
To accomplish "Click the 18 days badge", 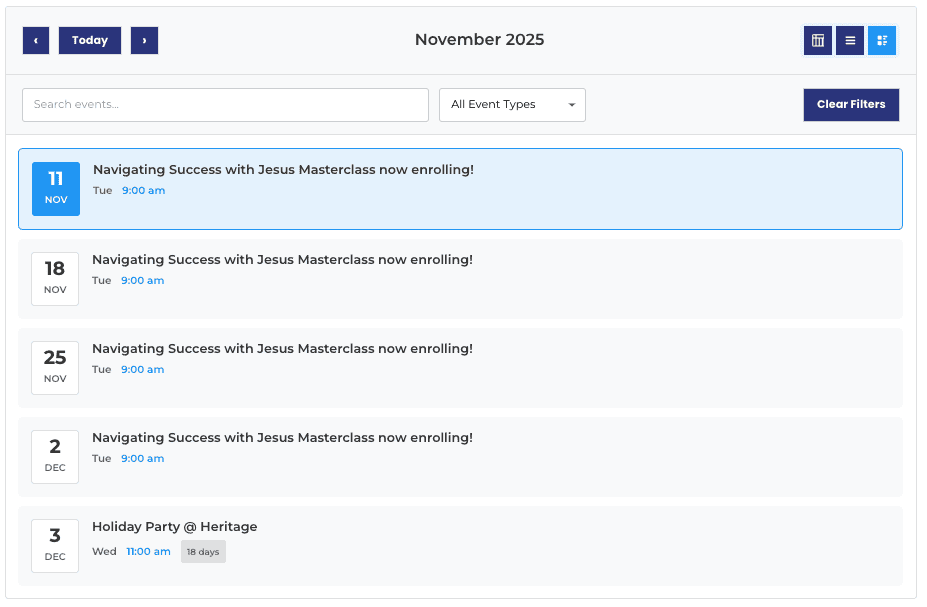I will point(203,552).
